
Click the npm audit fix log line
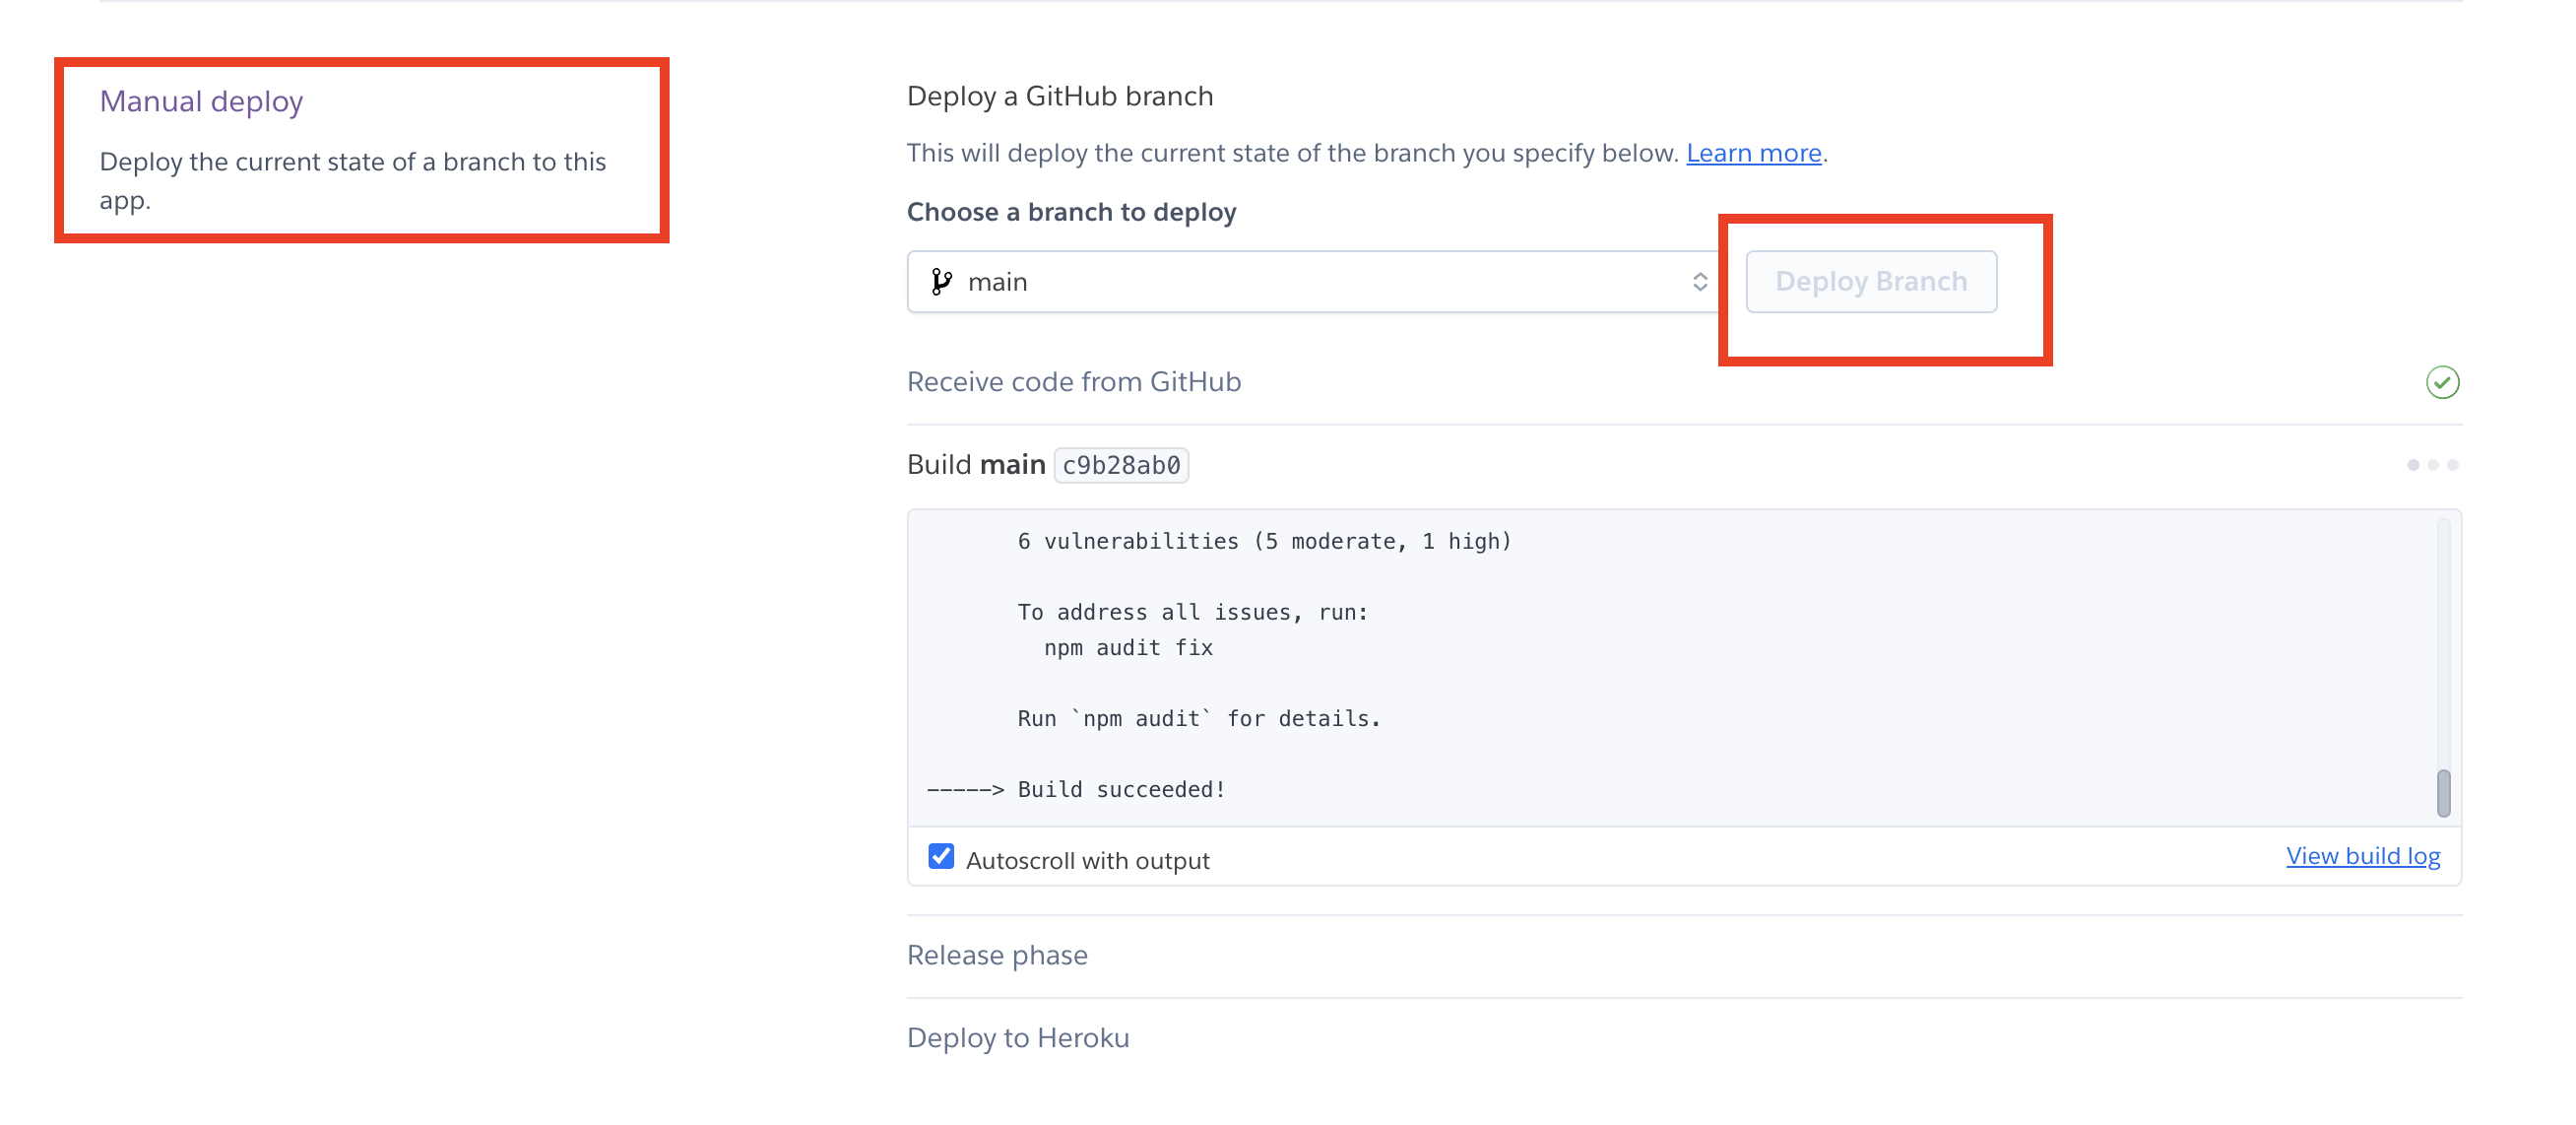click(1128, 648)
